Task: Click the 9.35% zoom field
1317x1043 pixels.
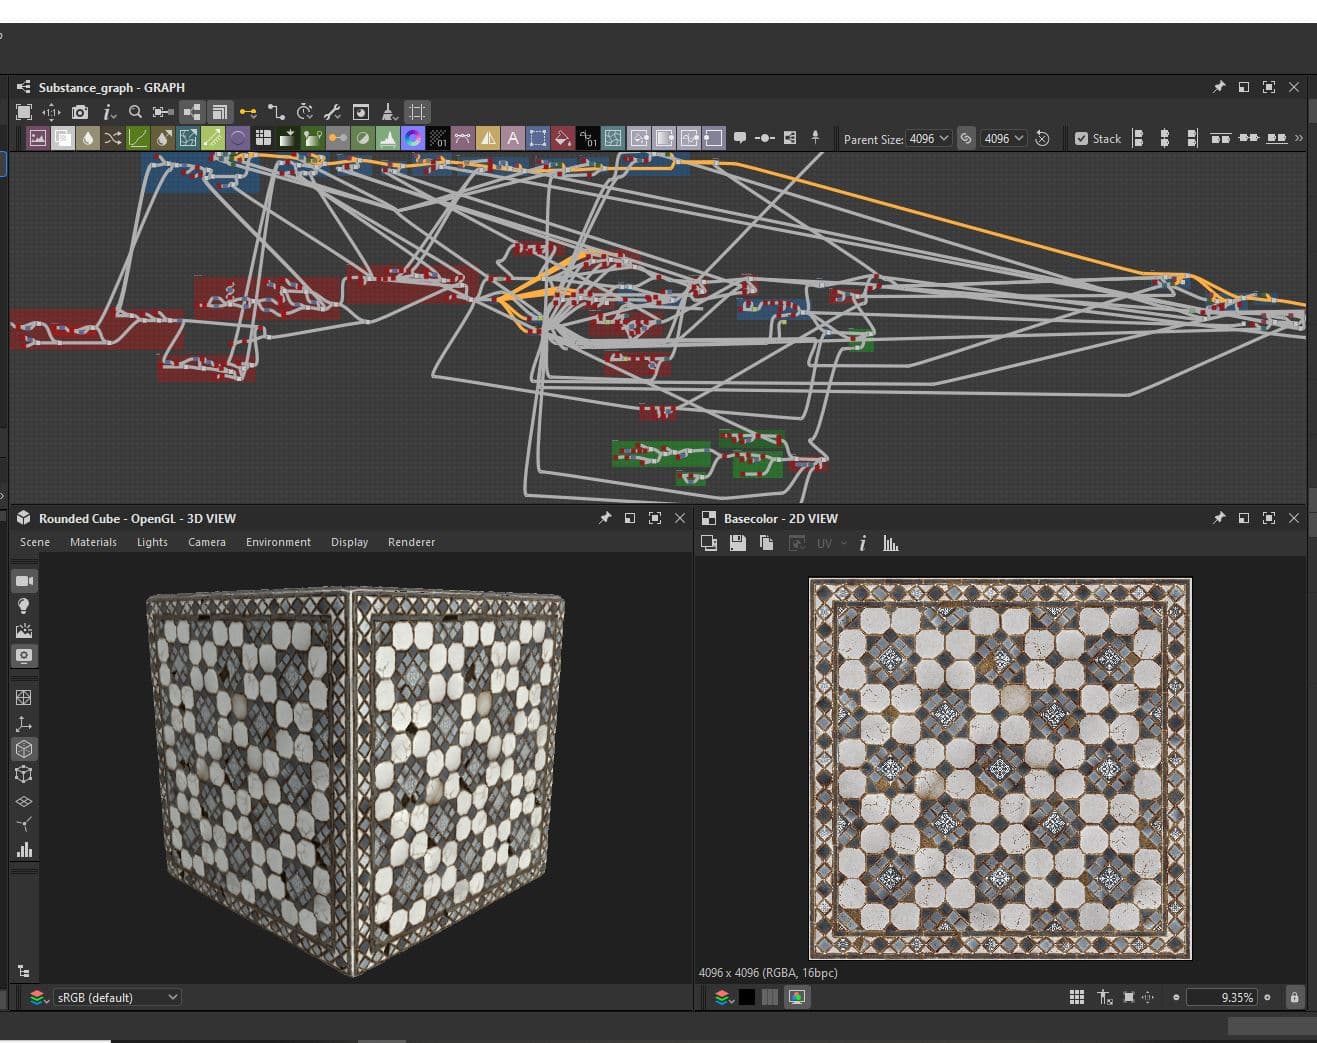Action: (x=1221, y=997)
